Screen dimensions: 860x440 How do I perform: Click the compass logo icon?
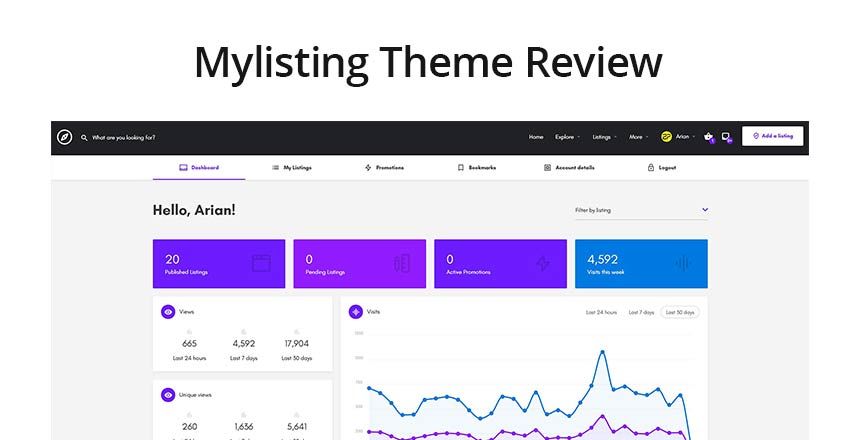coord(65,137)
